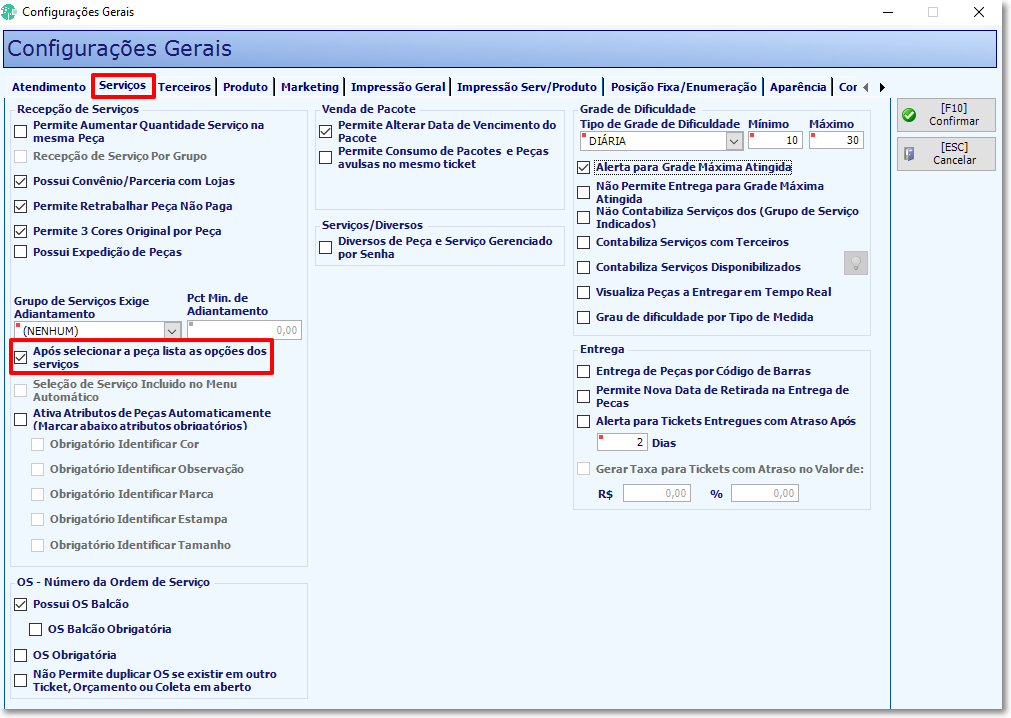
Task: Open Tipo de Grade de Dificuldade dropdown
Action: (x=734, y=141)
